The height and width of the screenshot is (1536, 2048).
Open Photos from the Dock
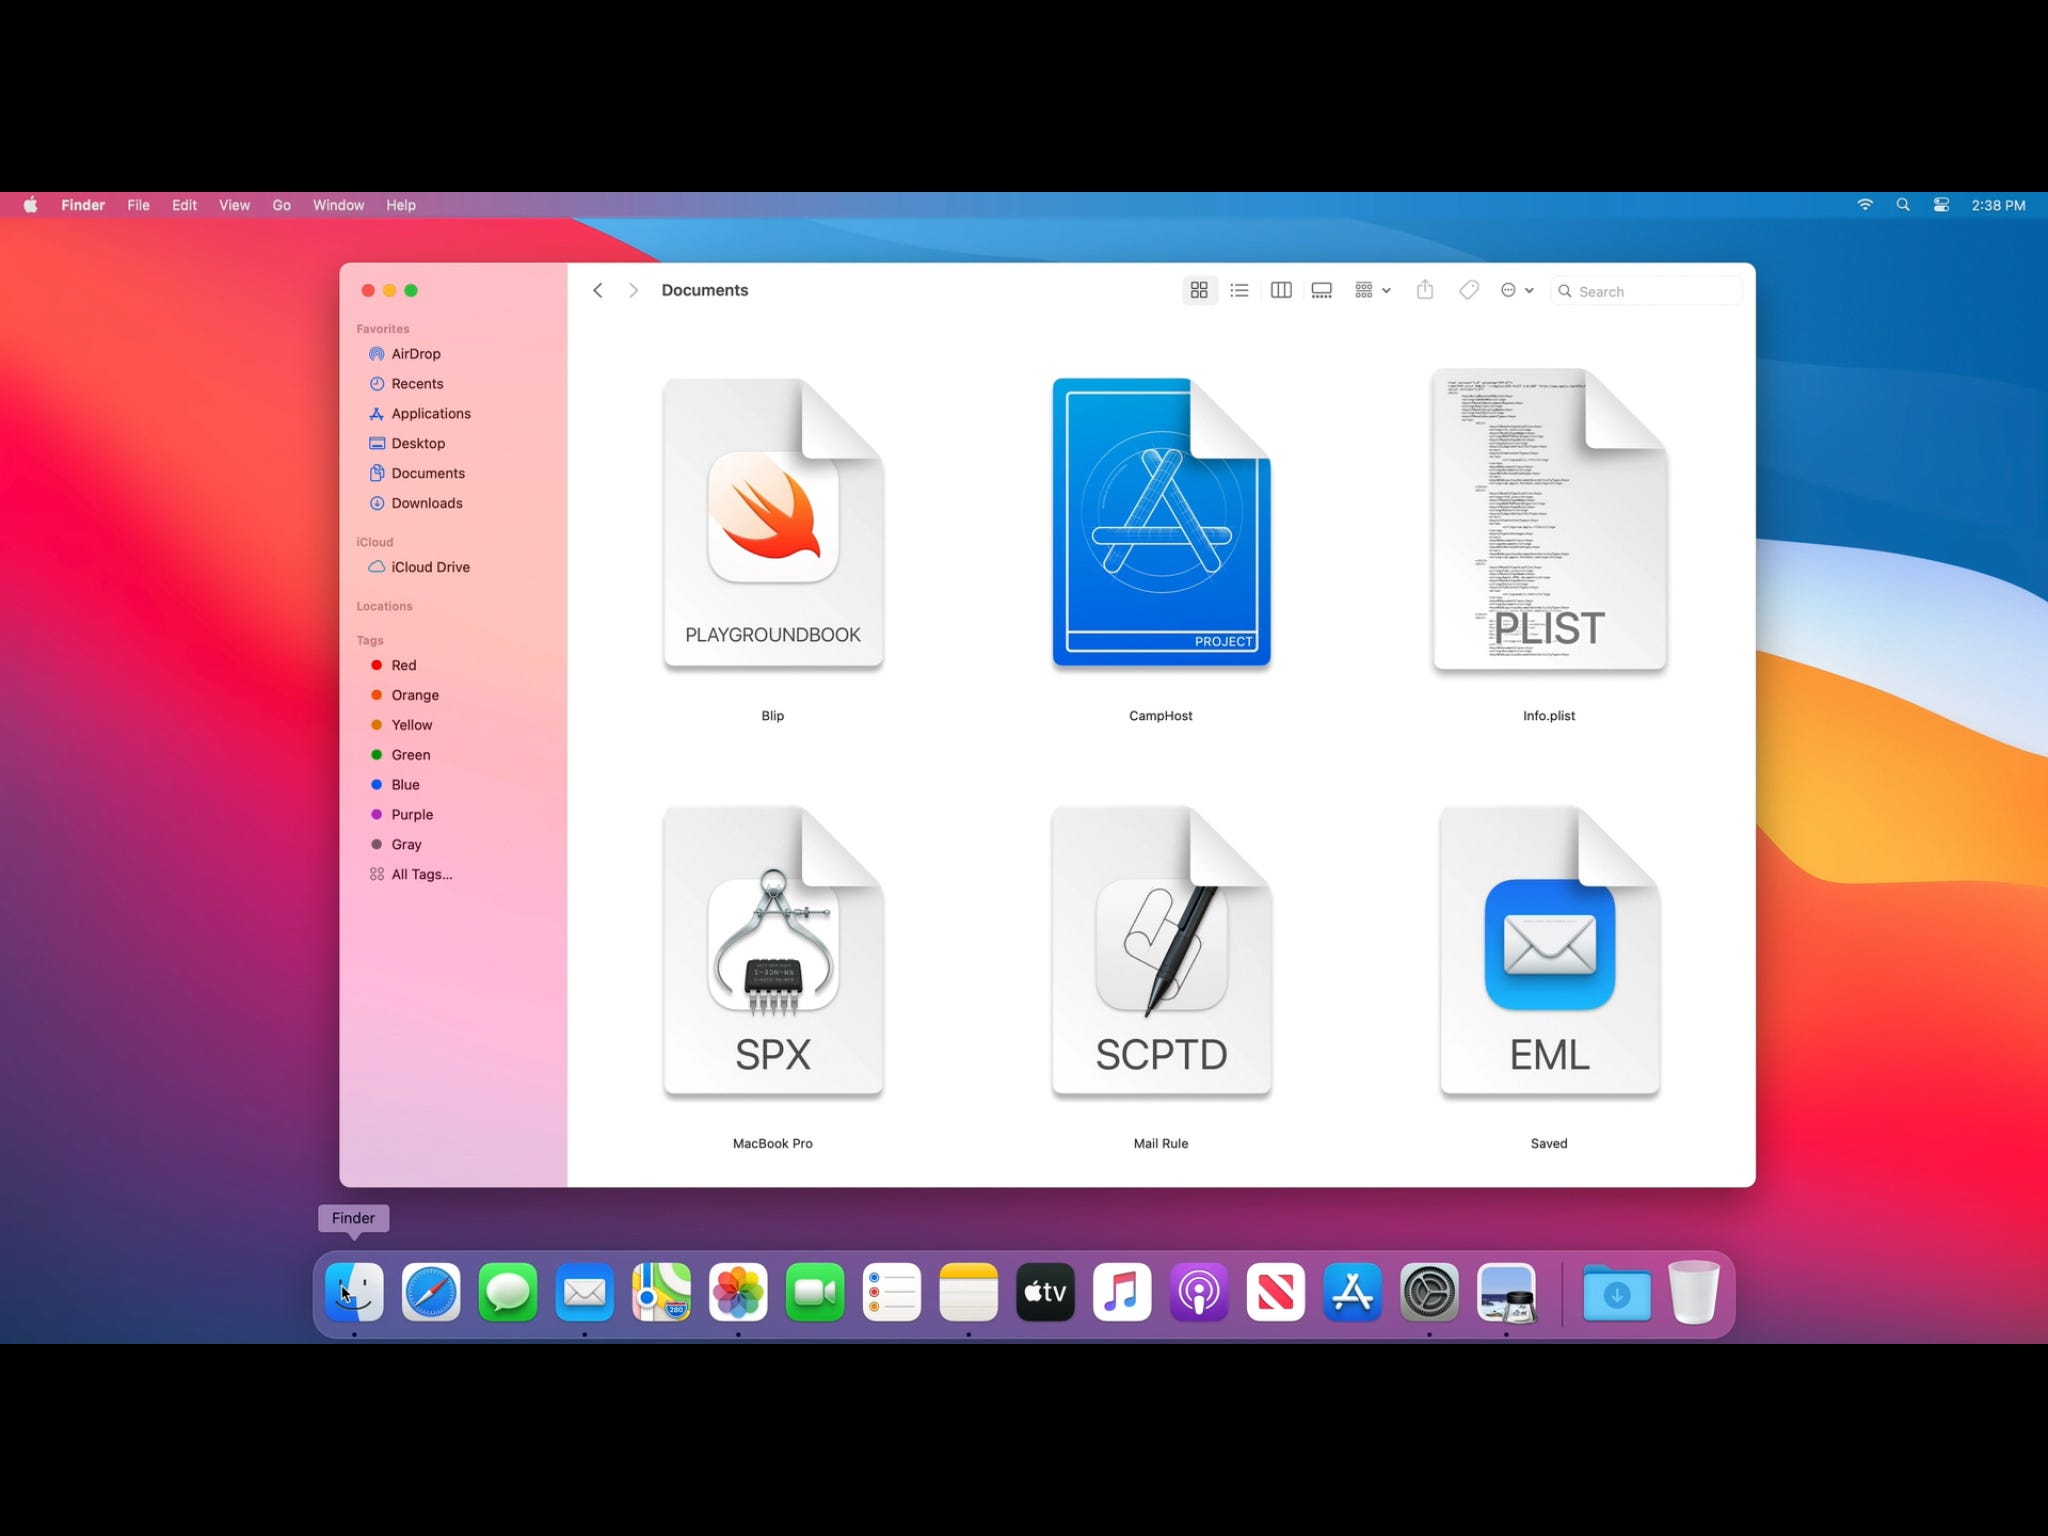tap(738, 1292)
